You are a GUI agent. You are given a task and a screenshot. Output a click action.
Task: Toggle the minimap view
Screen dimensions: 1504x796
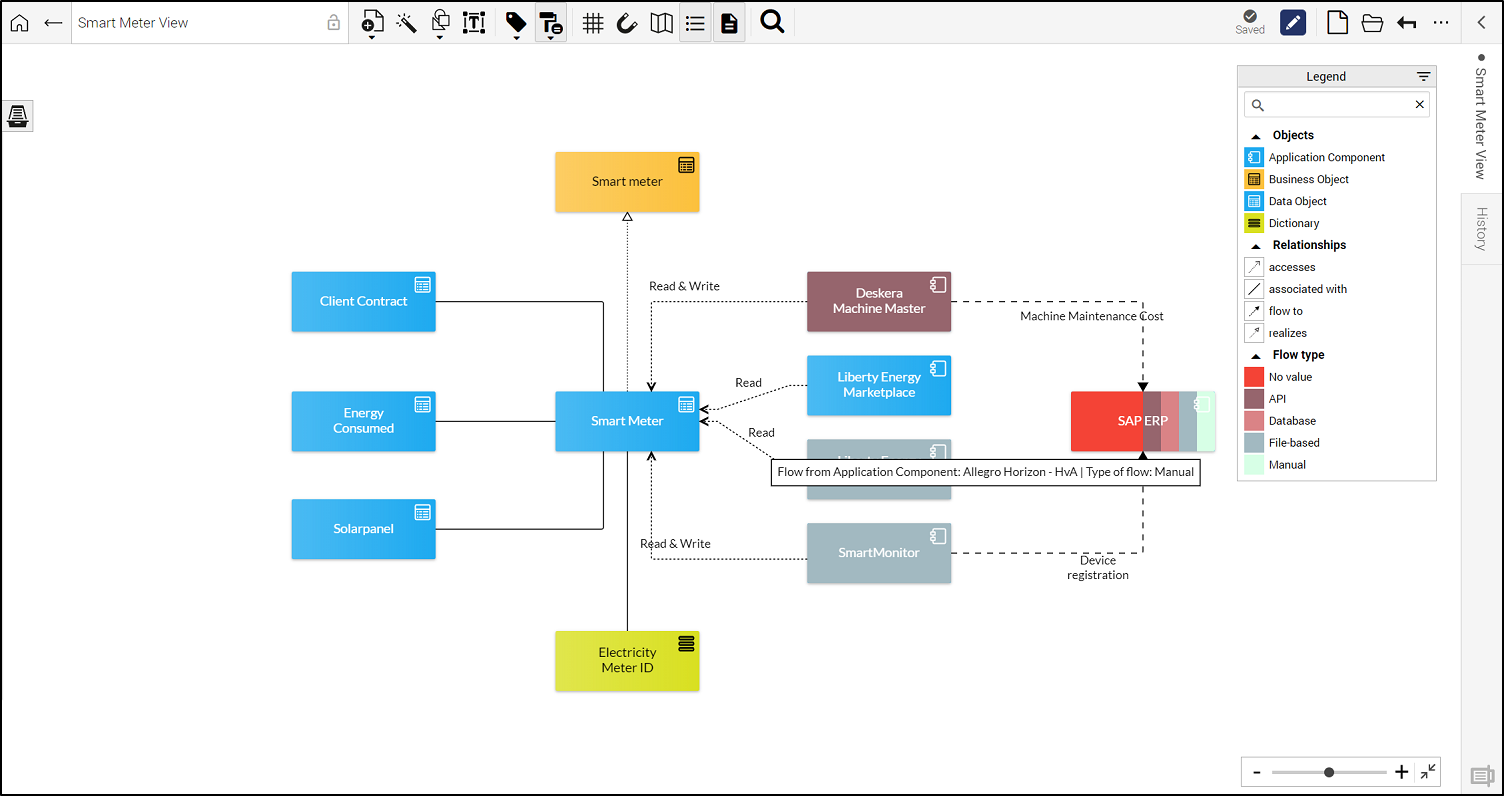click(661, 23)
